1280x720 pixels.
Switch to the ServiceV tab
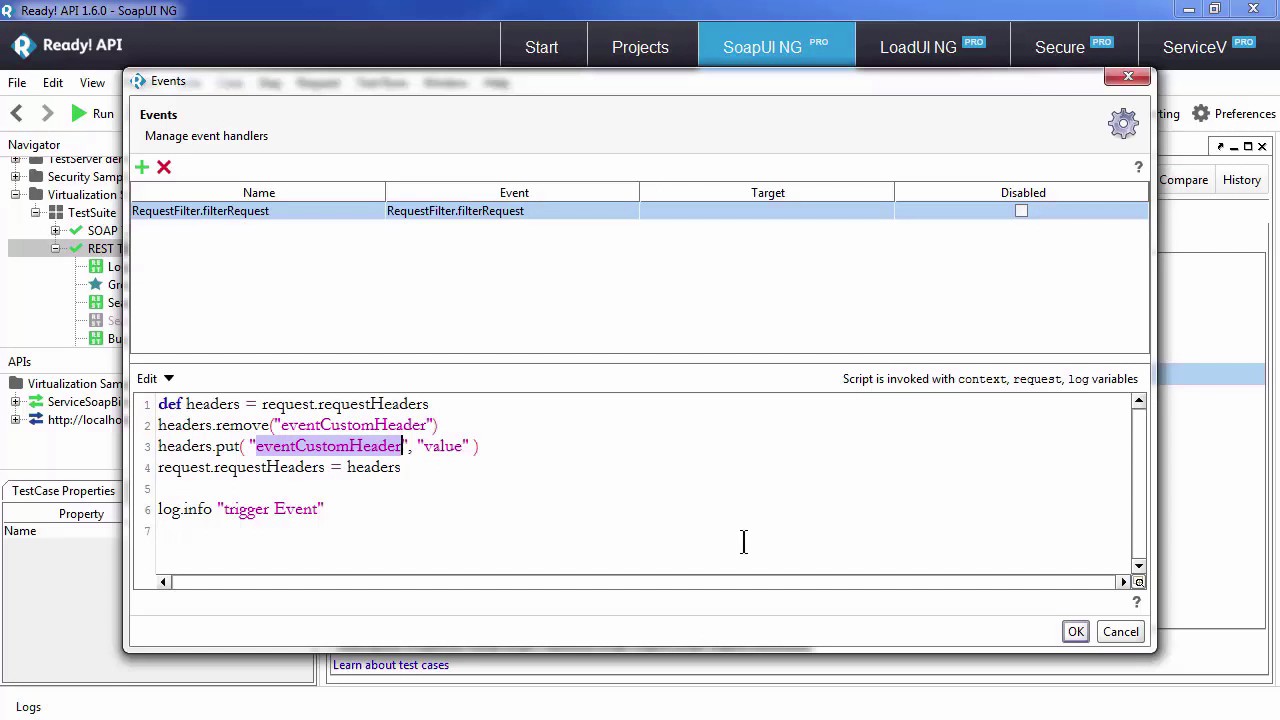tap(1208, 47)
